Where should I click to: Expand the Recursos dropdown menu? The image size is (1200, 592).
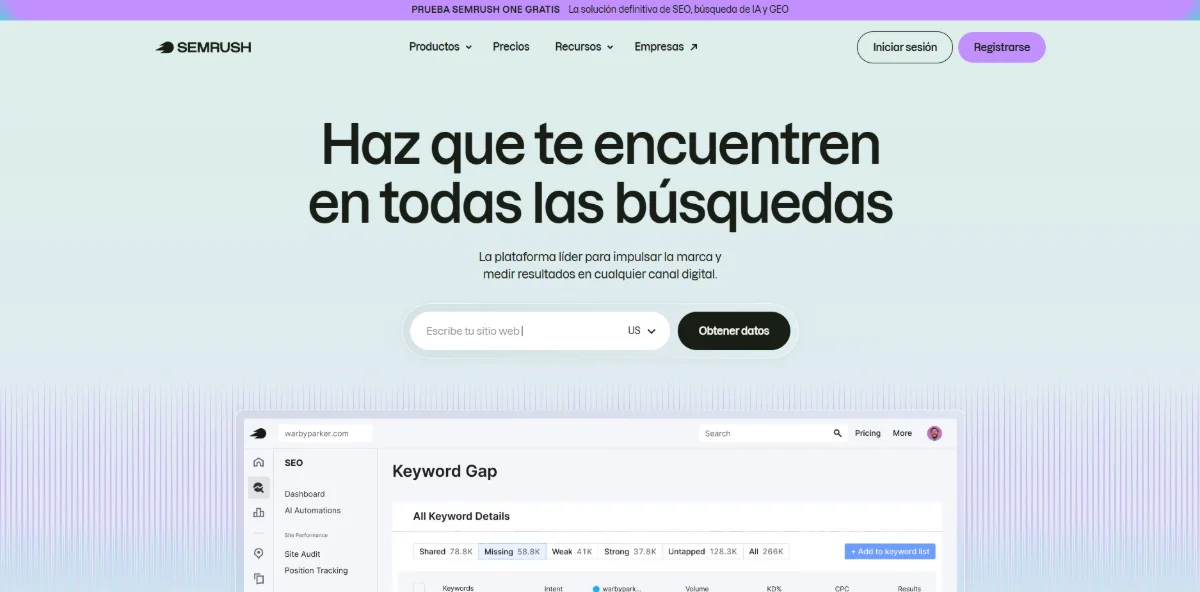[x=584, y=47]
